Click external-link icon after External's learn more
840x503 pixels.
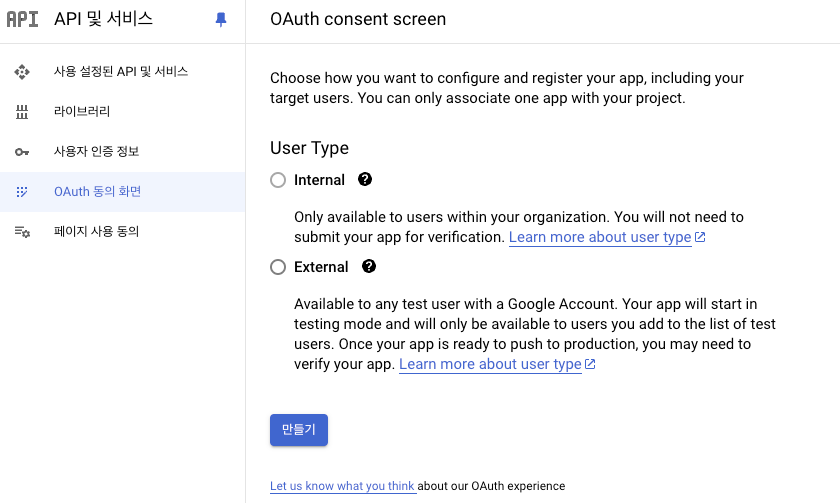click(x=590, y=364)
